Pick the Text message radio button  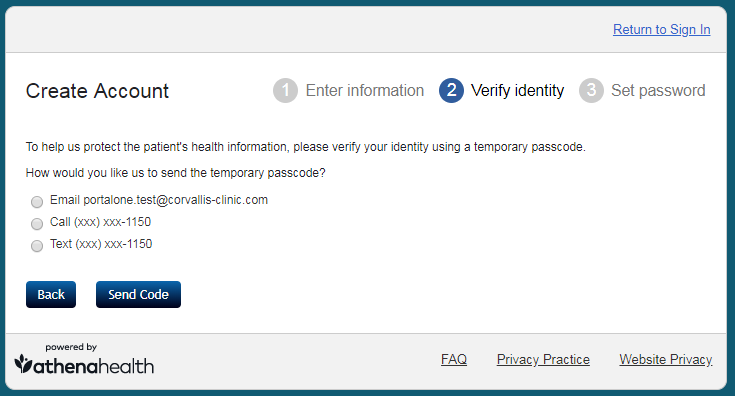[37, 246]
